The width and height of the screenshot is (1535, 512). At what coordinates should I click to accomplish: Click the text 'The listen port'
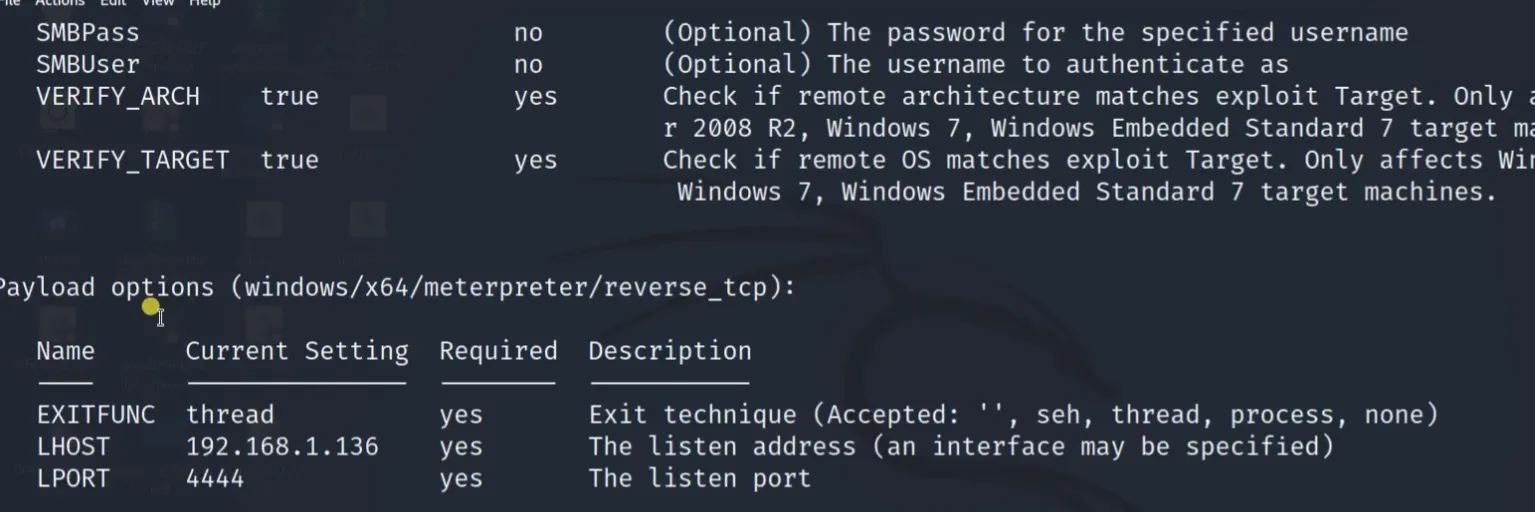pyautogui.click(x=699, y=478)
